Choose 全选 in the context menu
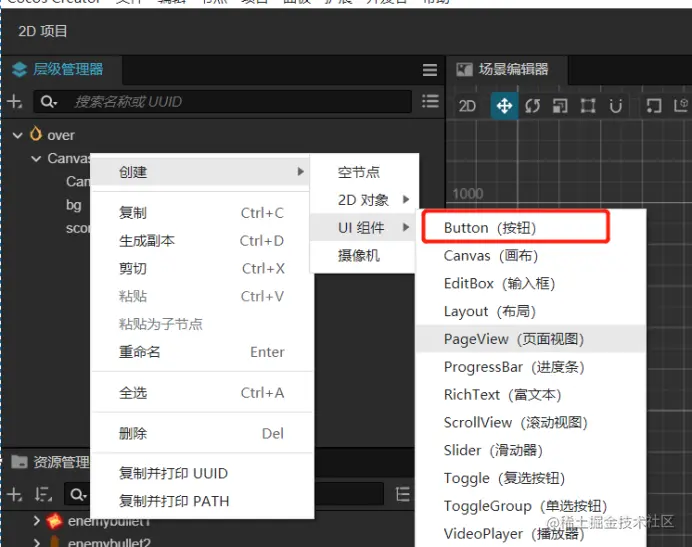Viewport: 692px width, 547px height. coord(201,392)
